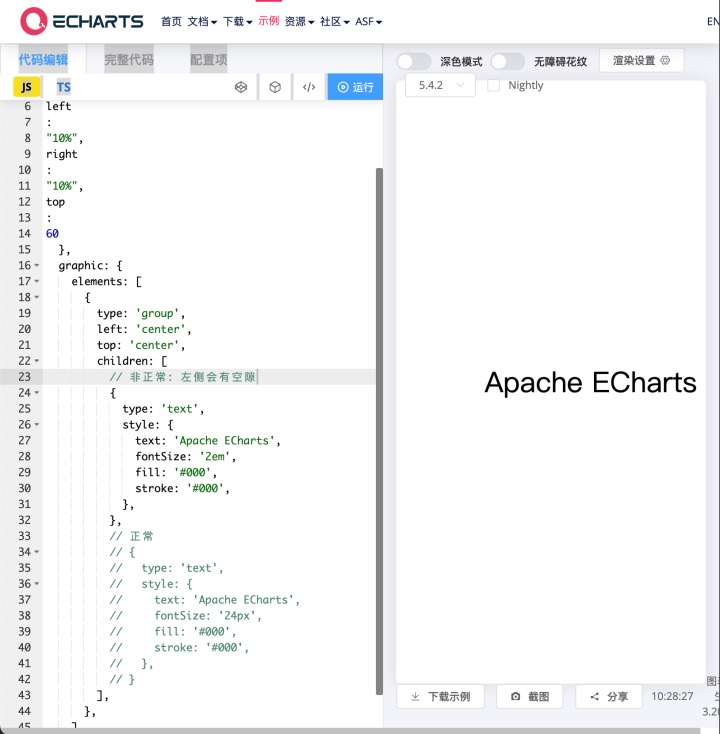Click the share icon

595,697
